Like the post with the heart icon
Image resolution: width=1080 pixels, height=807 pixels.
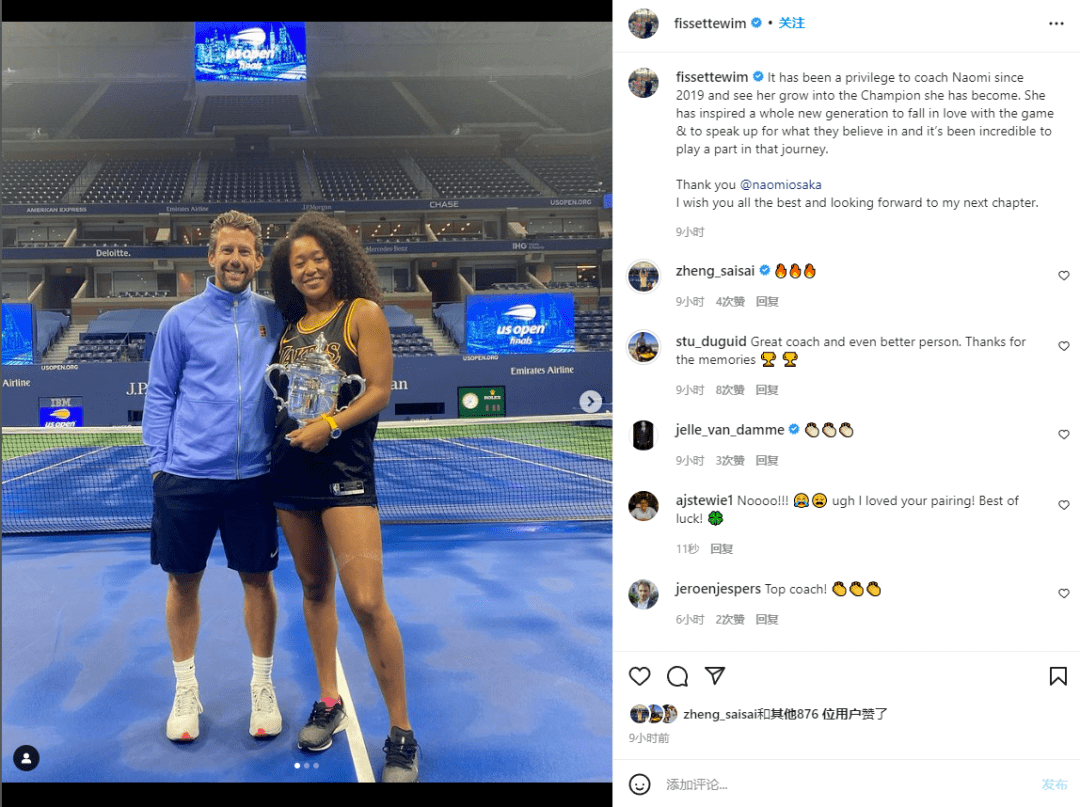(x=639, y=676)
